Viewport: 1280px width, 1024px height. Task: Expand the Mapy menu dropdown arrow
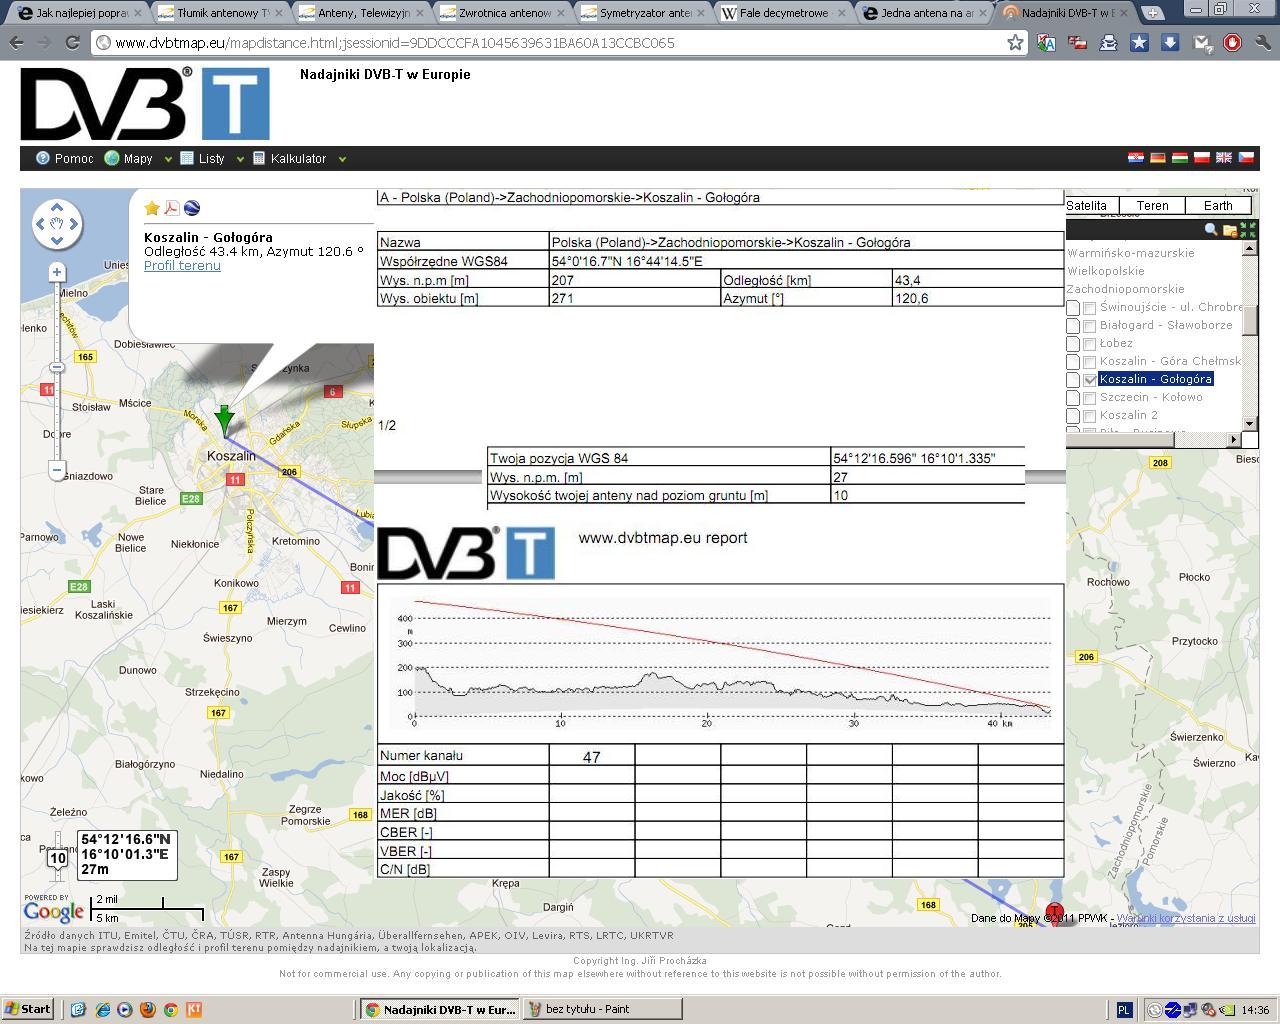pyautogui.click(x=168, y=159)
